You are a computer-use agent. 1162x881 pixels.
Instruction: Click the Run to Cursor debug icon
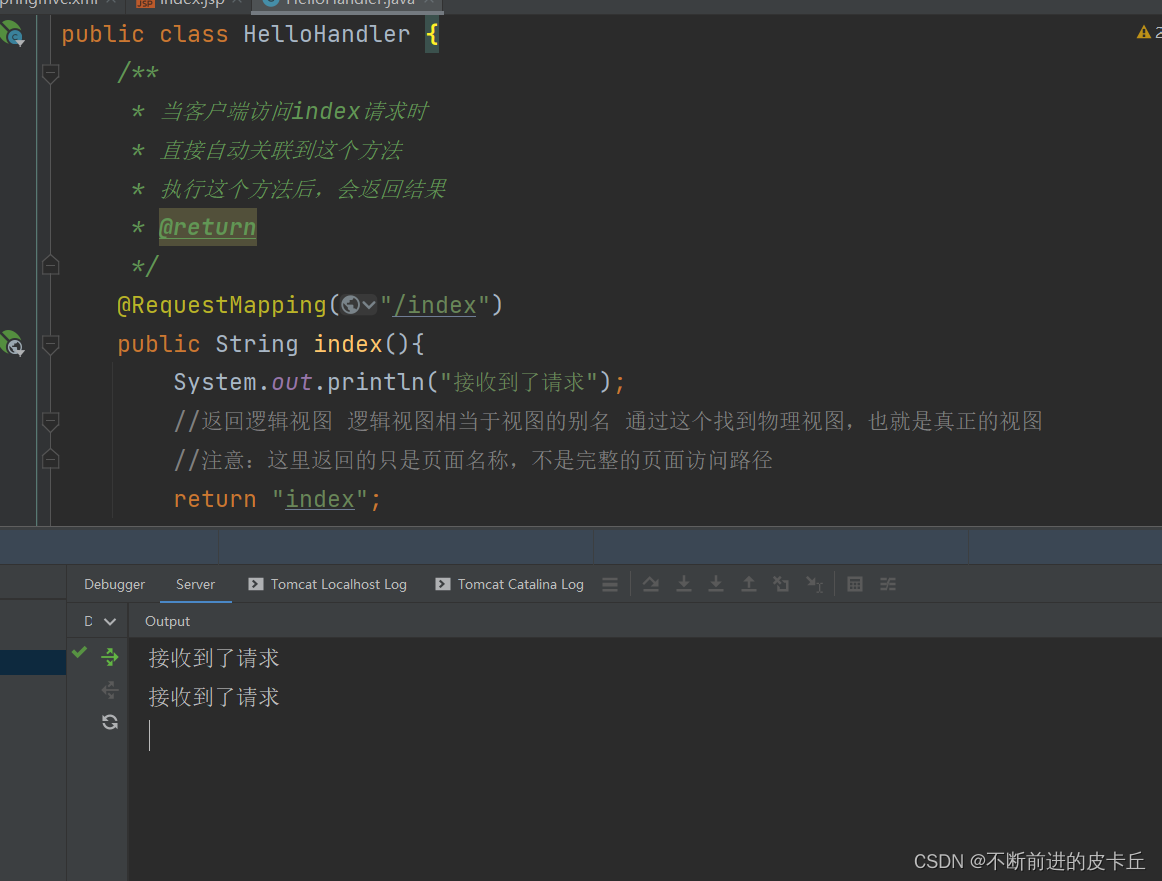tap(814, 585)
